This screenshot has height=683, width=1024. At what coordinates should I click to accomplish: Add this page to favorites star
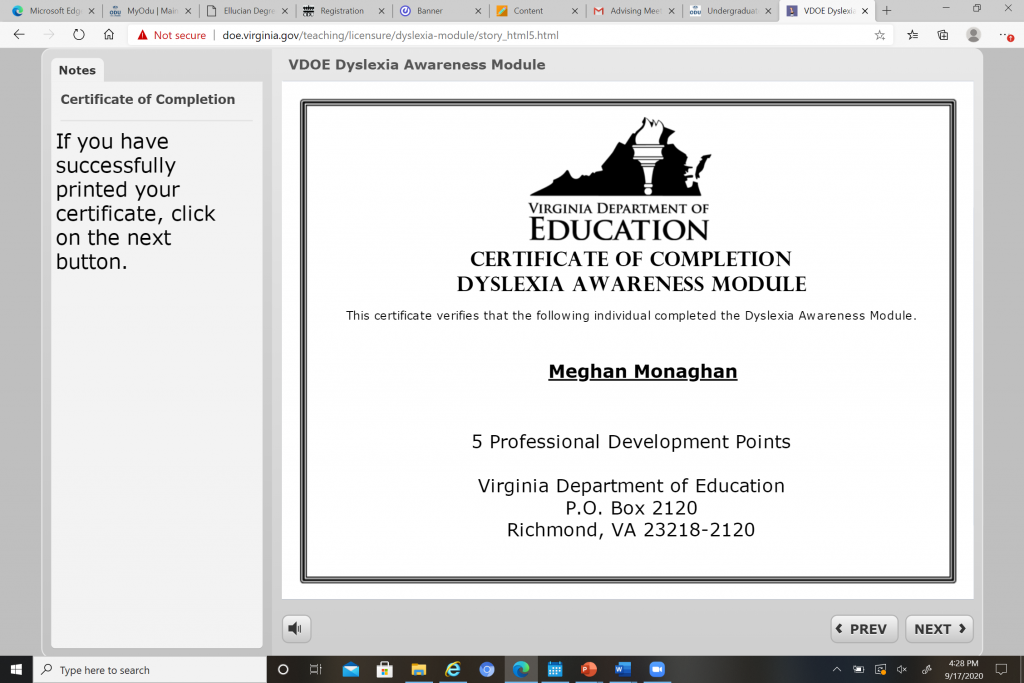click(880, 35)
